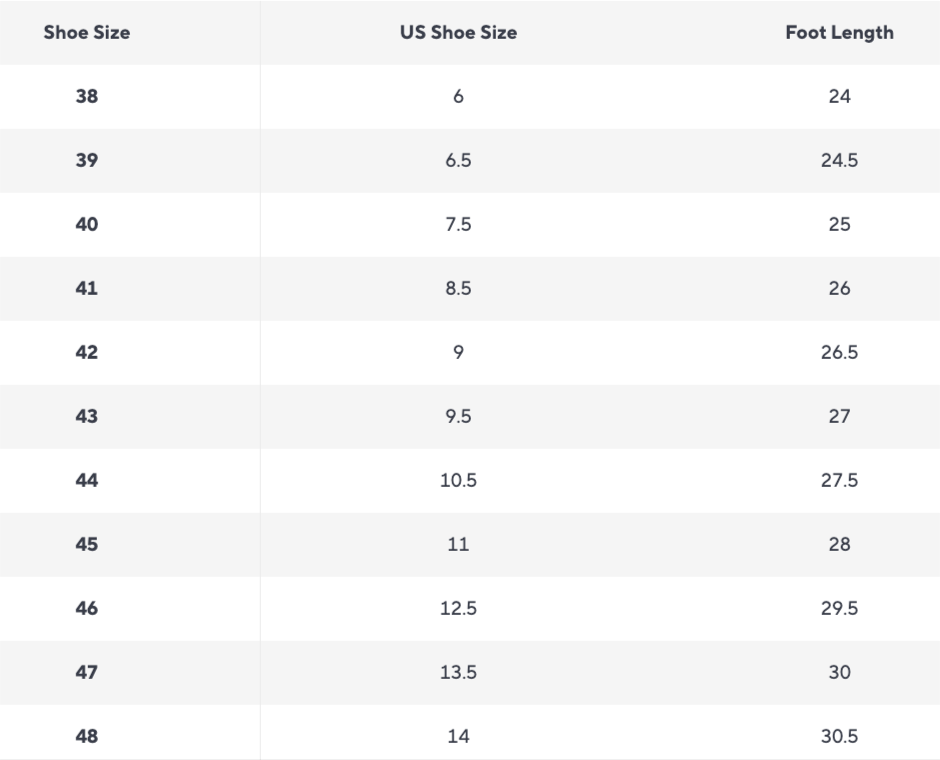Click the US Shoe Size column header
Screen dimensions: 940x760
[x=458, y=33]
